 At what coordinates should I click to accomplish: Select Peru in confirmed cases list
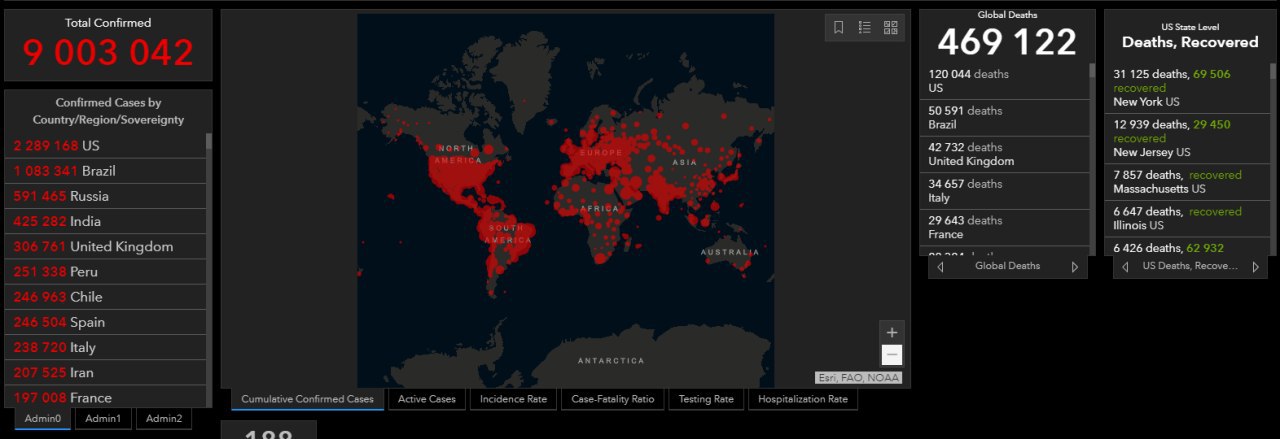(105, 272)
